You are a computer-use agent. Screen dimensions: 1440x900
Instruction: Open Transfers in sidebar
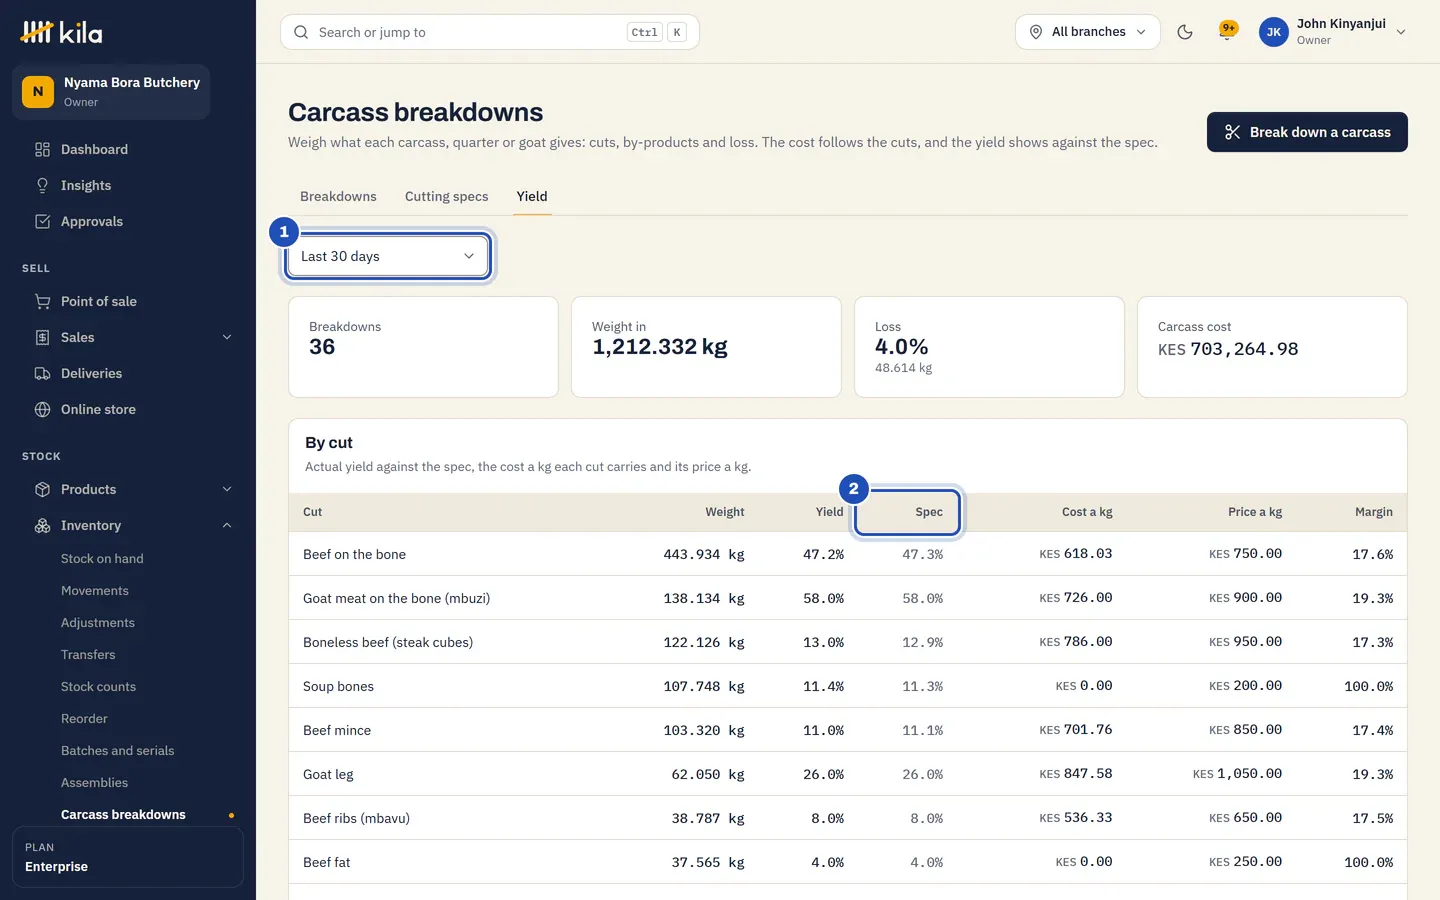[88, 654]
